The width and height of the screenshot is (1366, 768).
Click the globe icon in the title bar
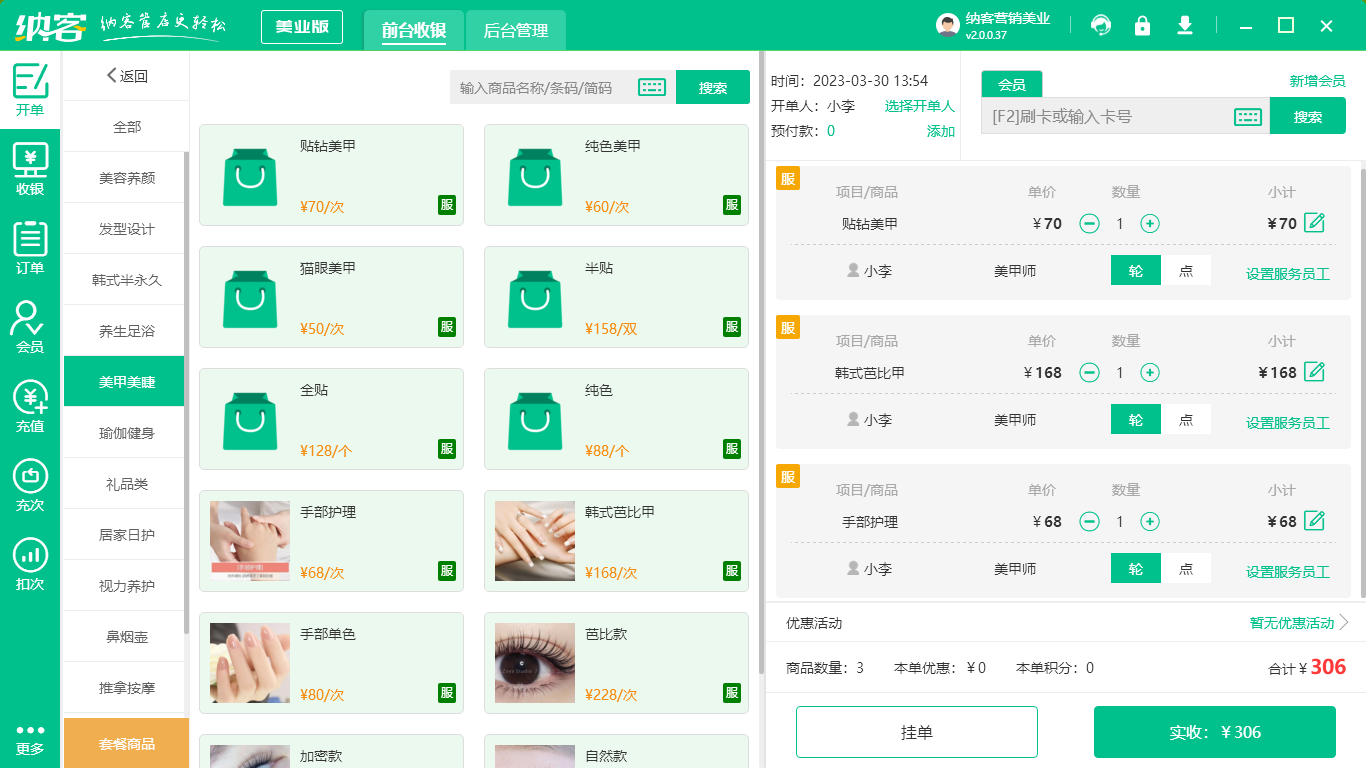click(x=1101, y=25)
